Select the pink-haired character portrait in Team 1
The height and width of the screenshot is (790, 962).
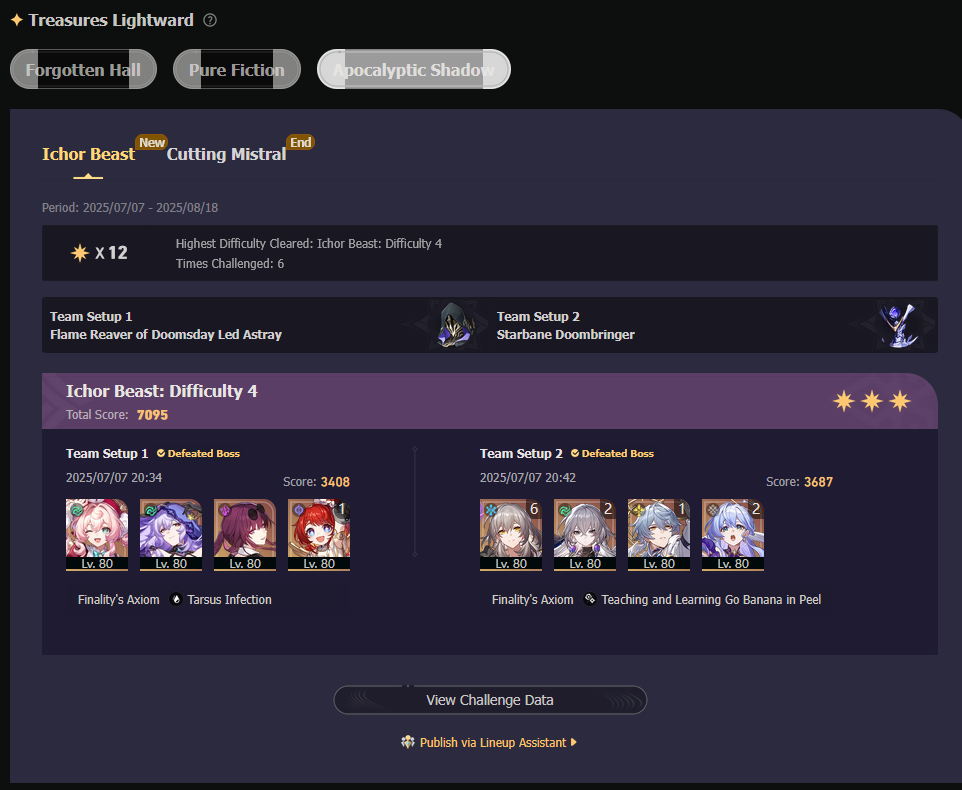click(97, 535)
